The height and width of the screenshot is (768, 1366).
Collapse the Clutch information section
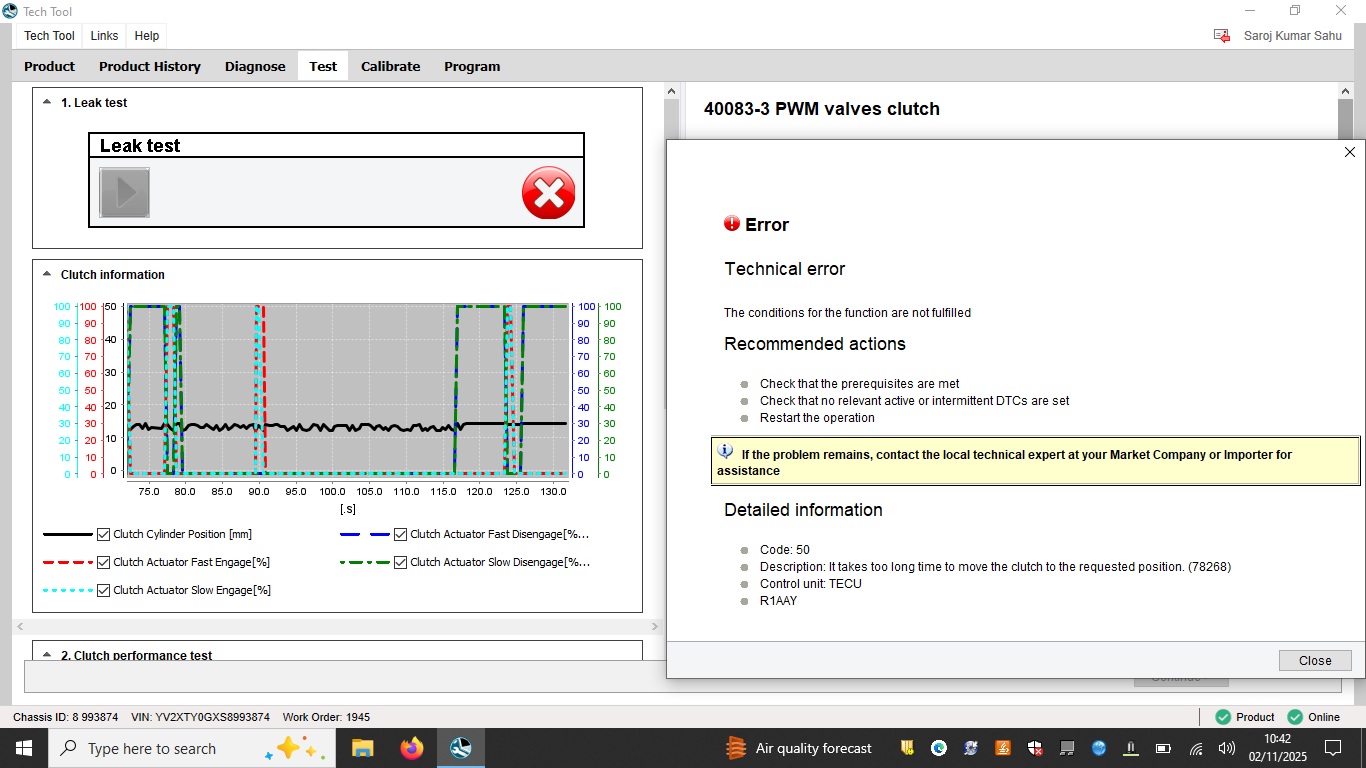46,274
